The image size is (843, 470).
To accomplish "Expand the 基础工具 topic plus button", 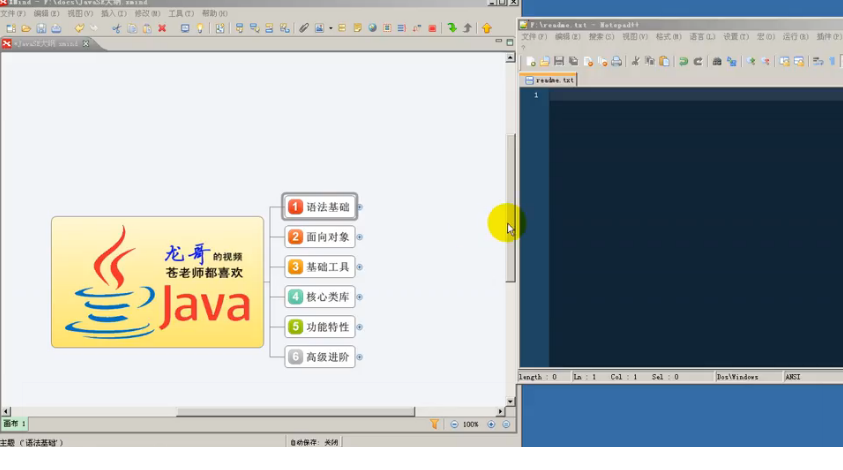I will coord(360,267).
